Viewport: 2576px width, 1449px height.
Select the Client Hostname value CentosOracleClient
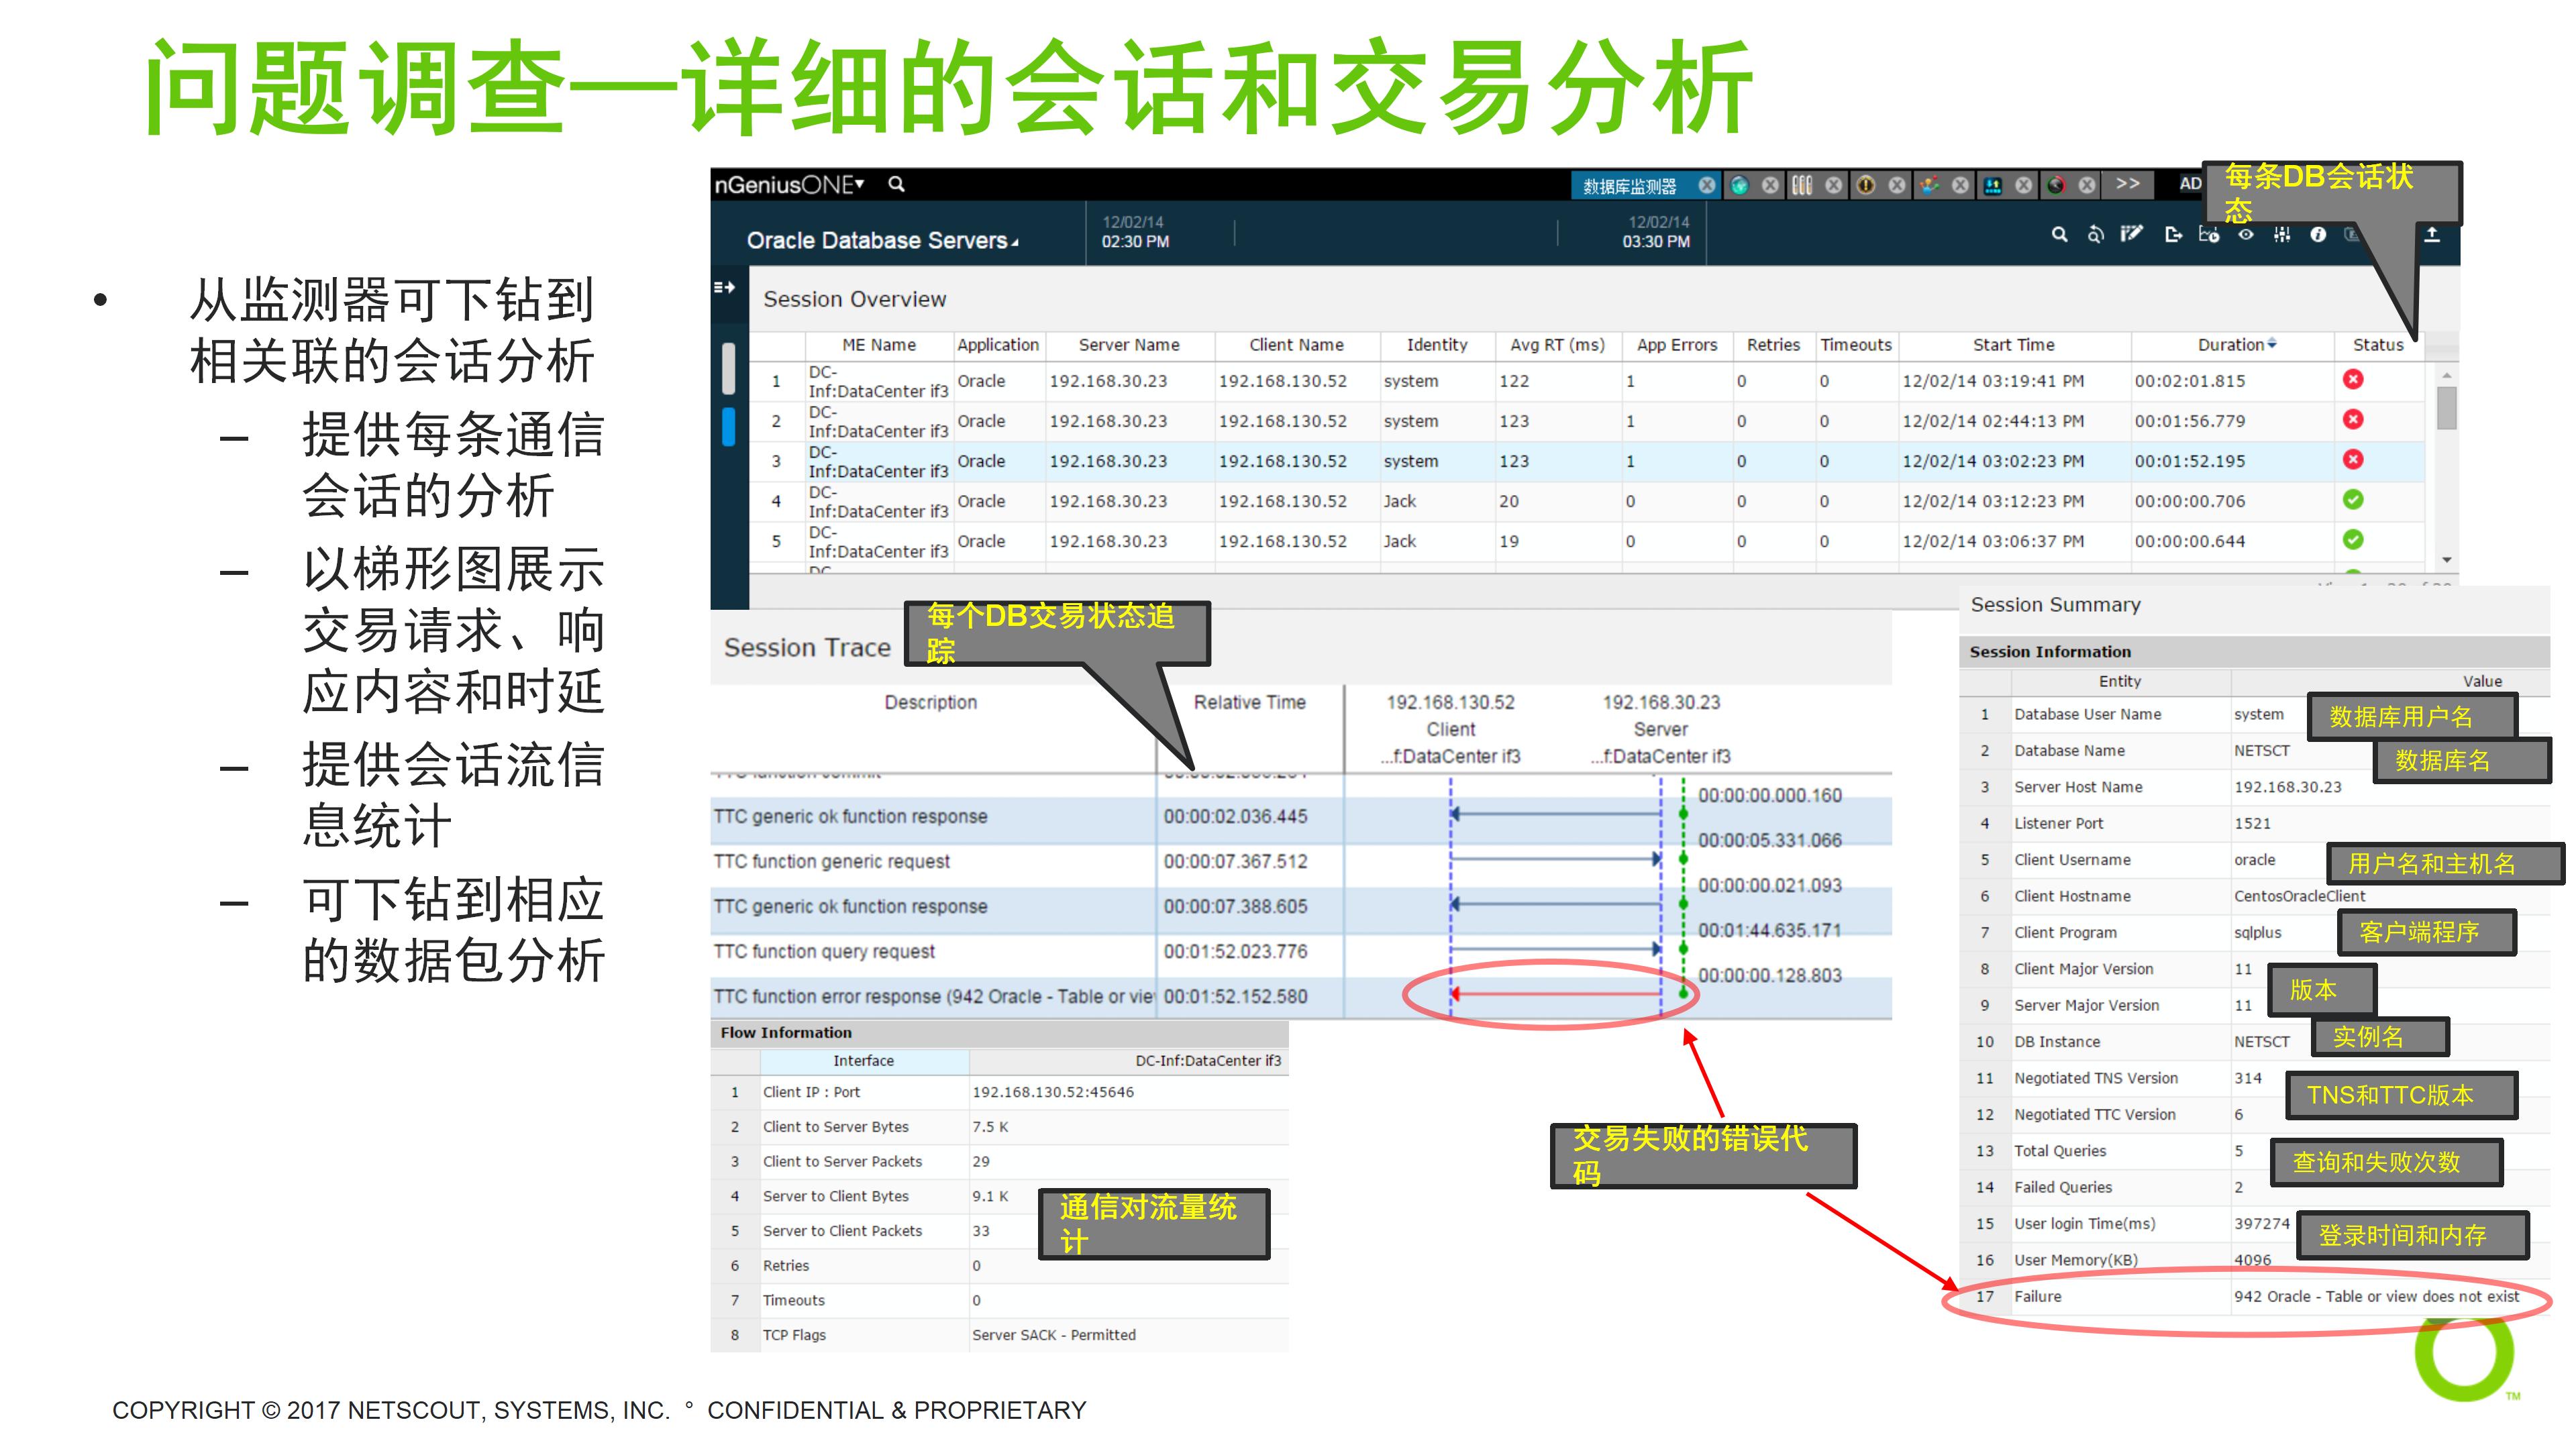[x=2299, y=897]
